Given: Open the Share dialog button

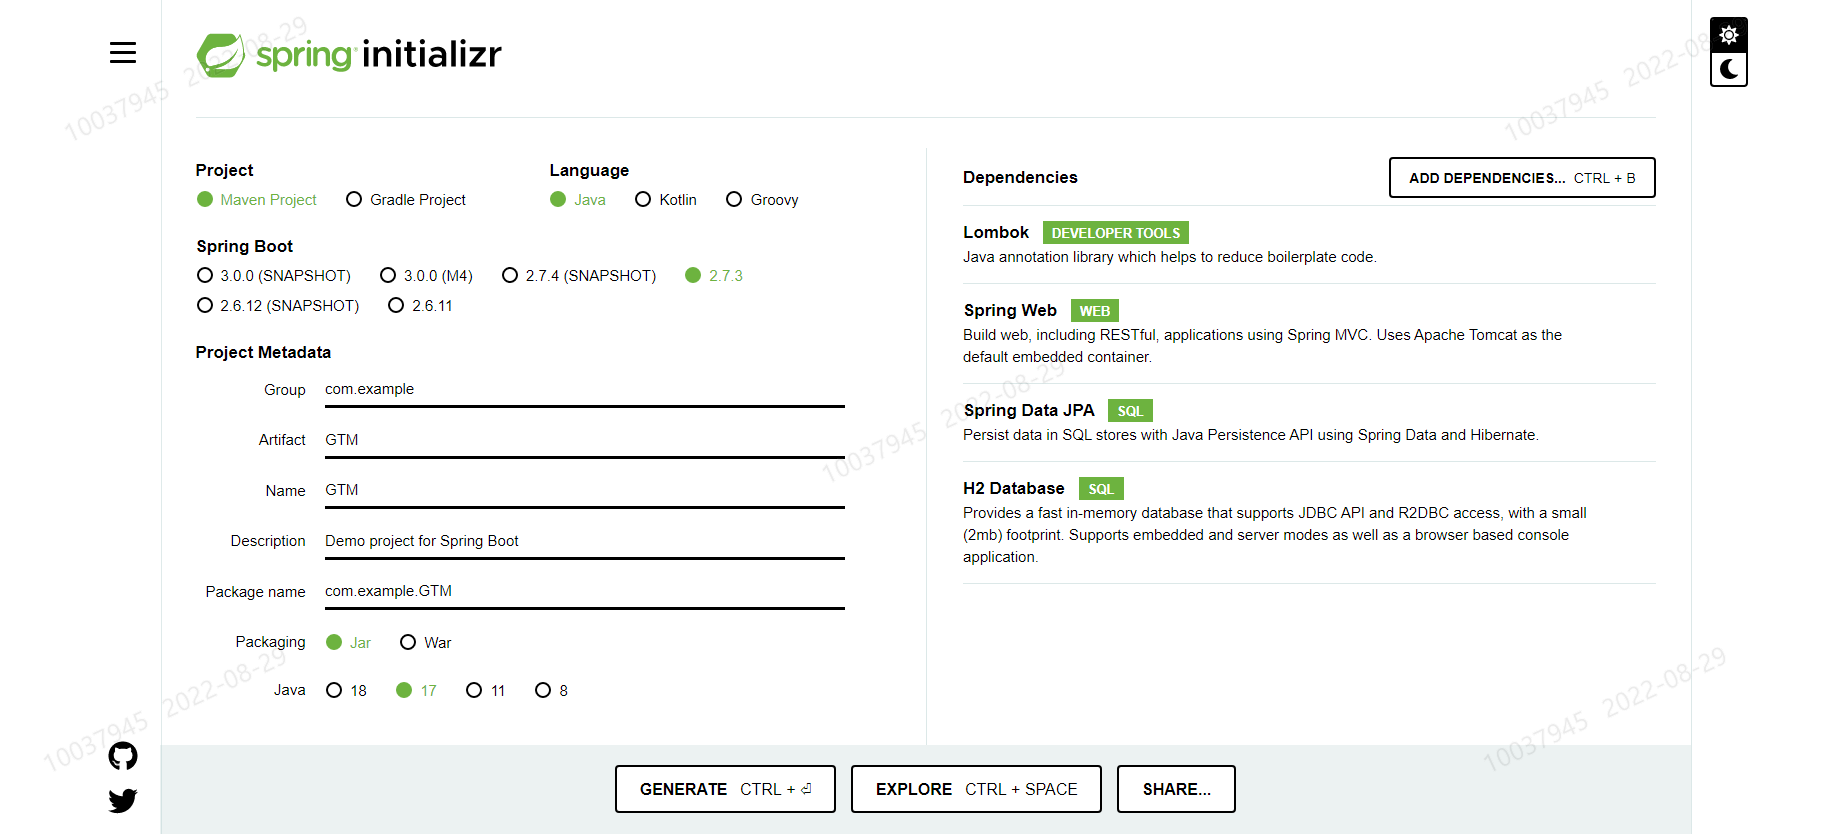Looking at the screenshot, I should pos(1176,789).
